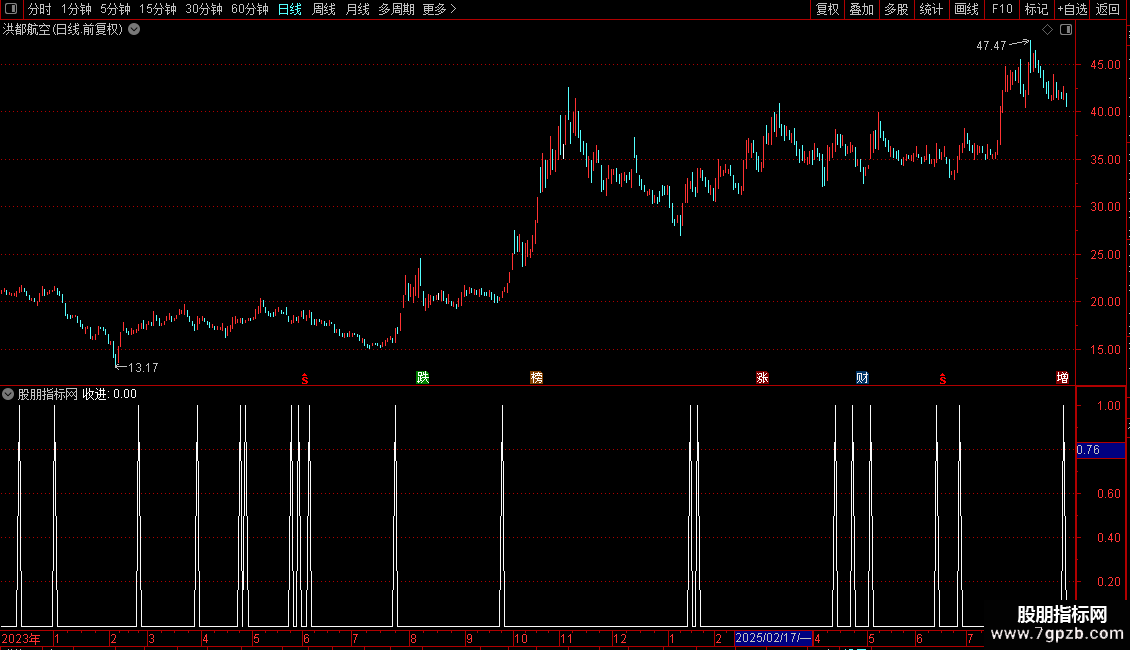Click the diamond icon above the chart

[x=1048, y=30]
